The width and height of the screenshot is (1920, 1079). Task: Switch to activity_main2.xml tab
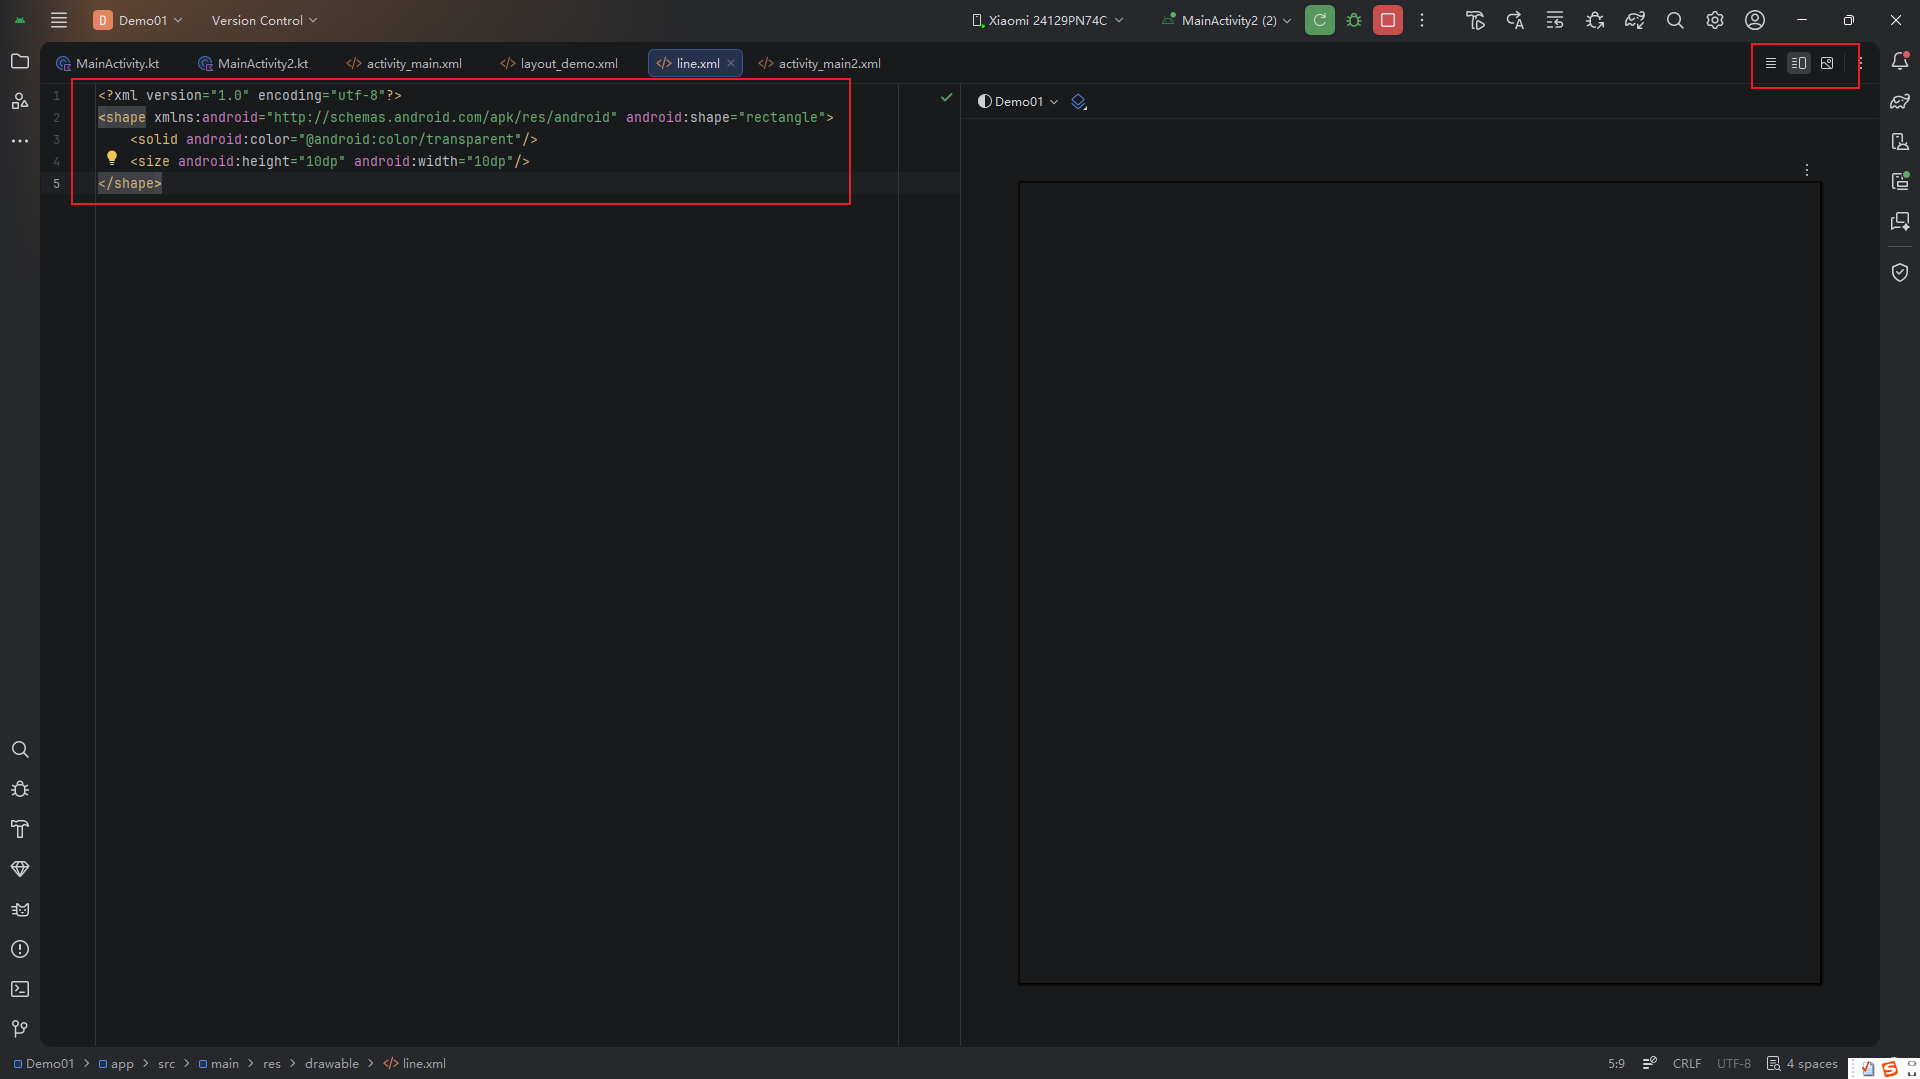tap(820, 63)
